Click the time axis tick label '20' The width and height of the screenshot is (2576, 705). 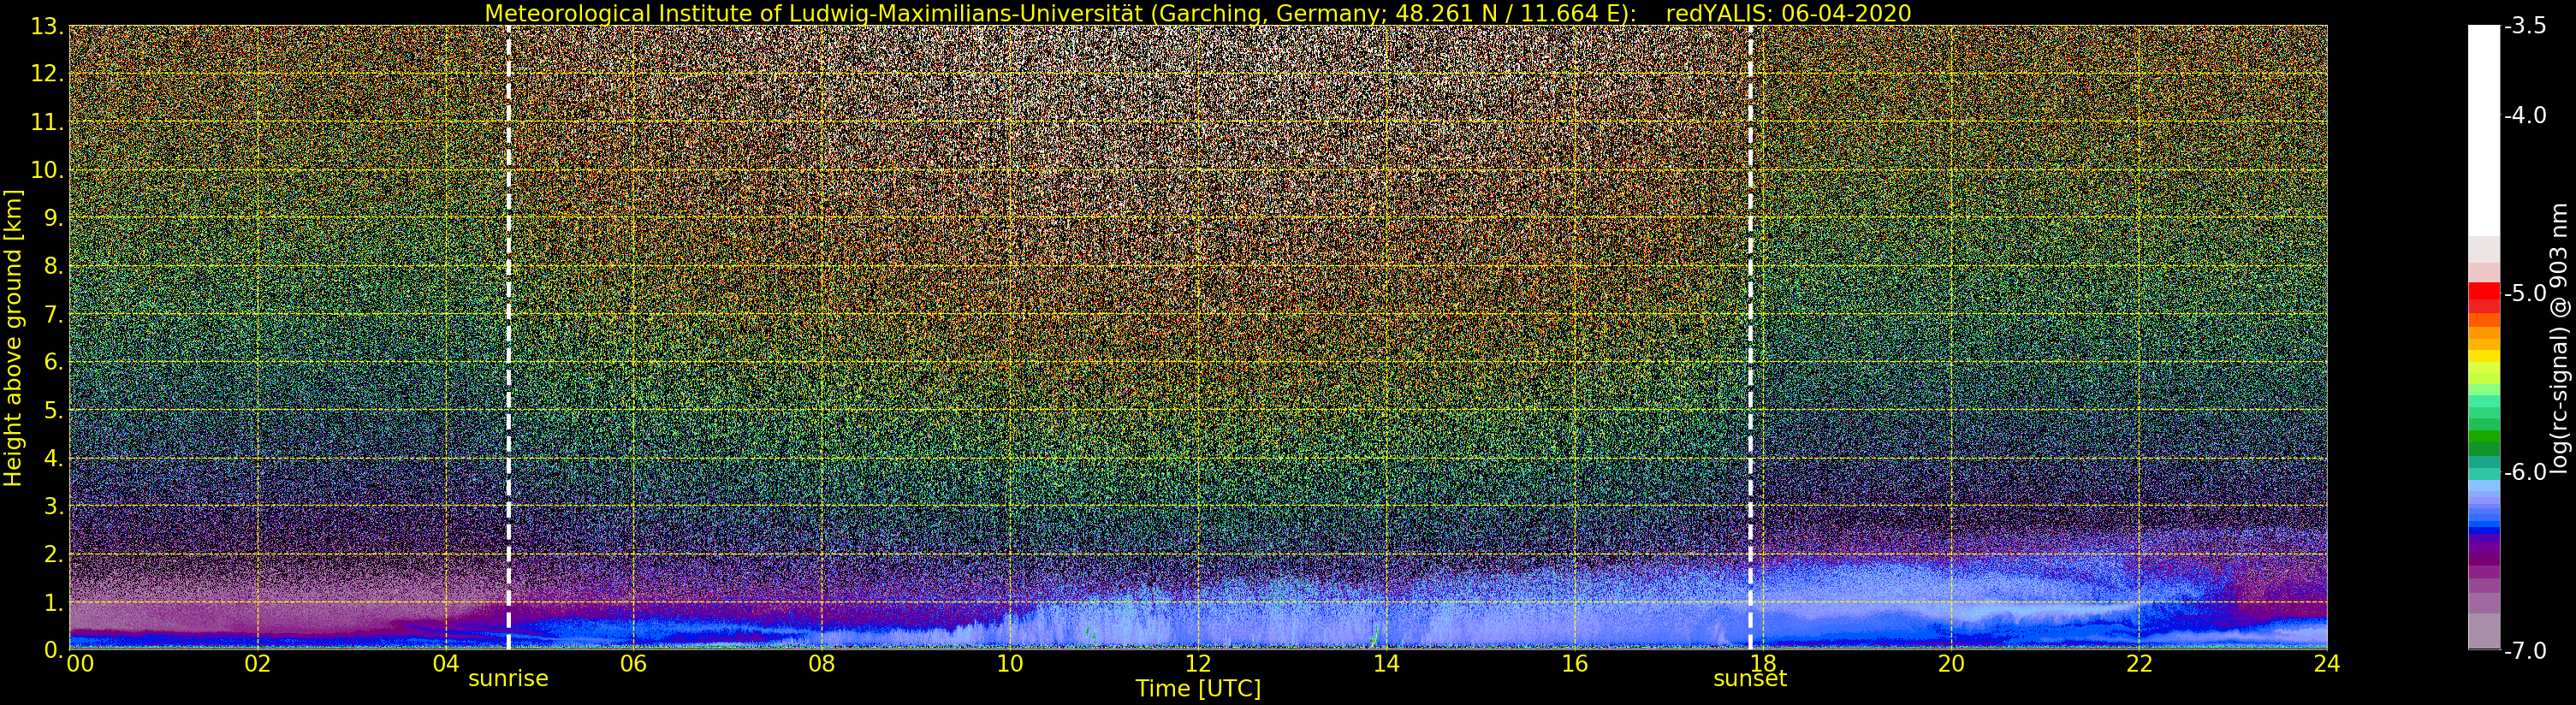(x=1951, y=664)
